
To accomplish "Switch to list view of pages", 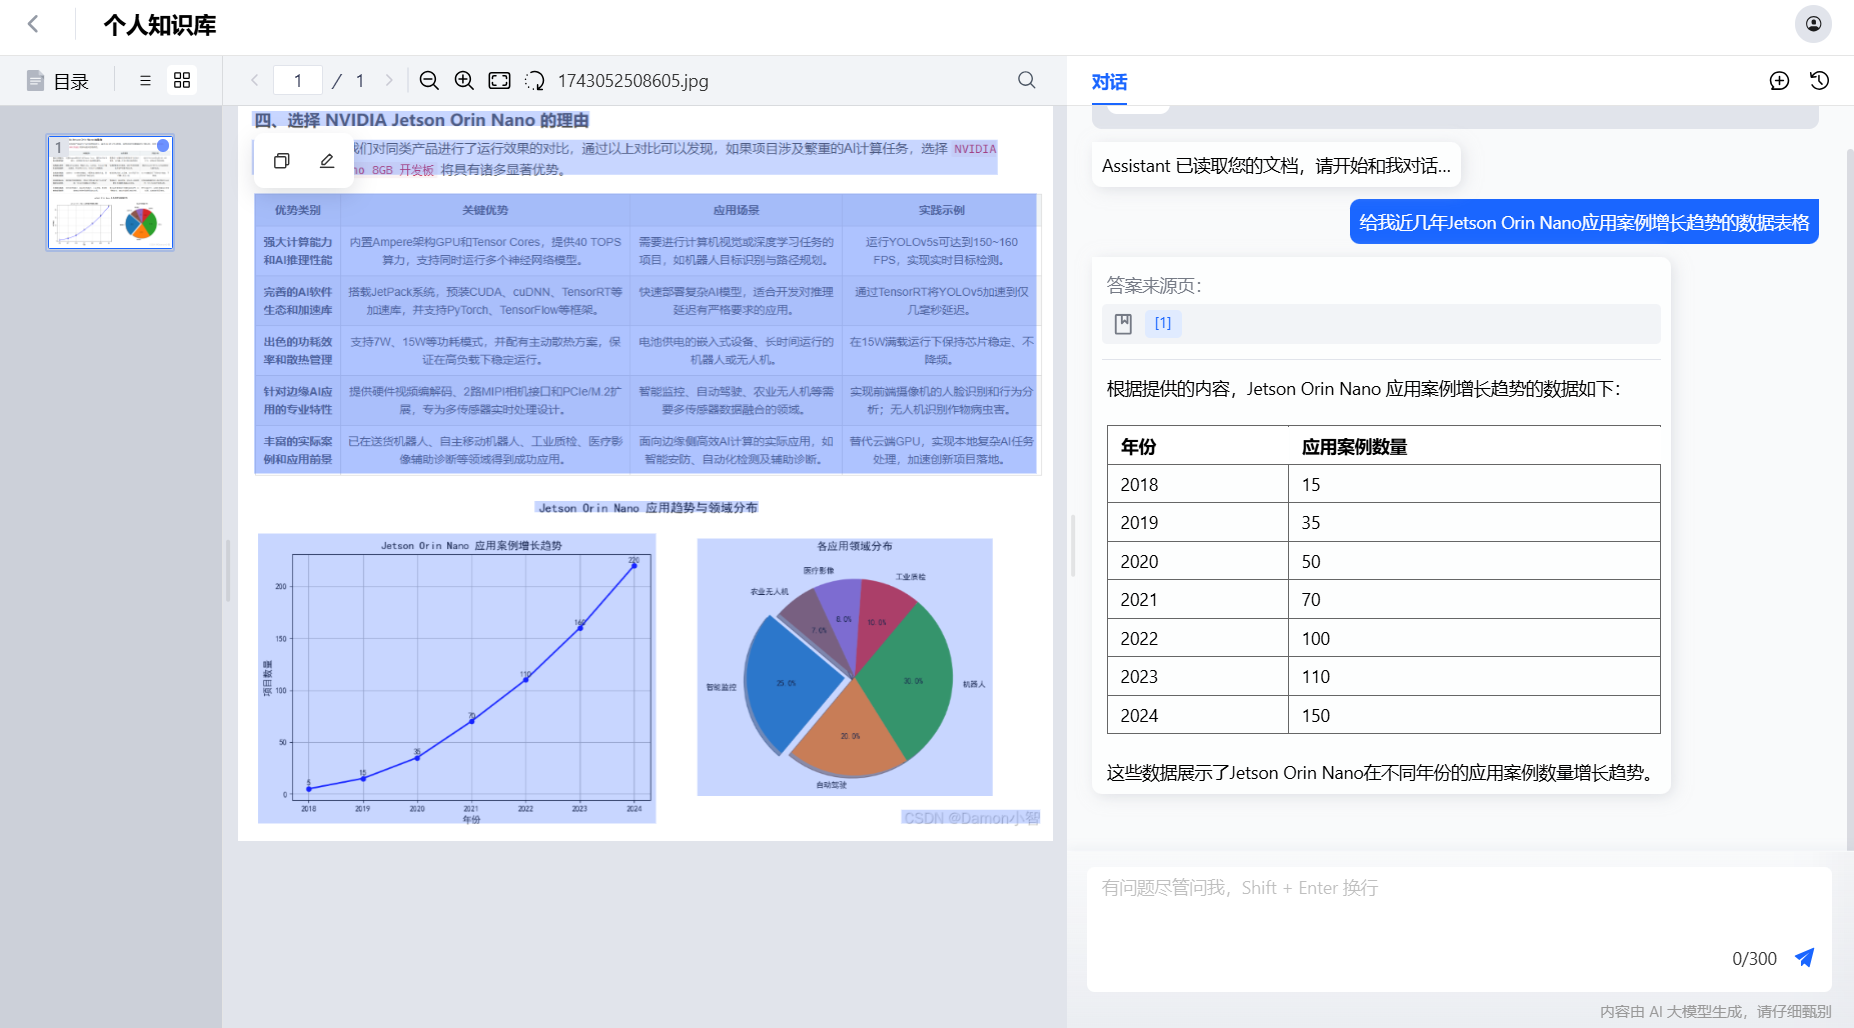I will pos(145,80).
